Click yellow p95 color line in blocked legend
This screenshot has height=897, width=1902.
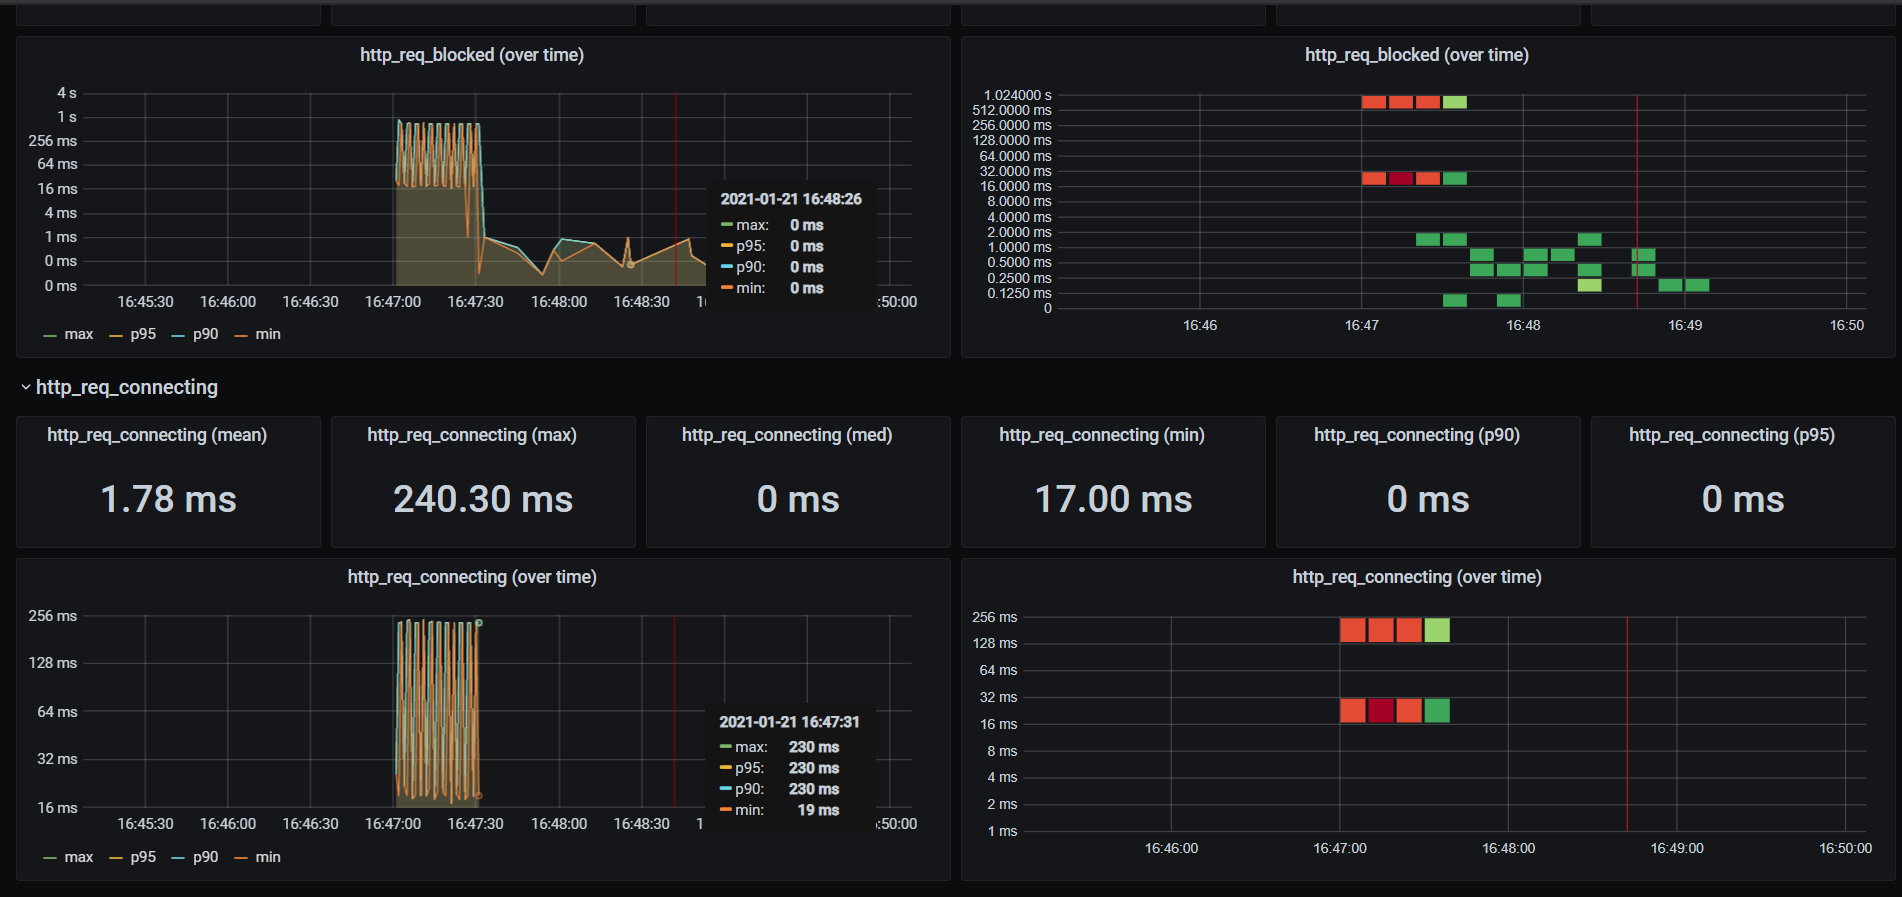116,336
